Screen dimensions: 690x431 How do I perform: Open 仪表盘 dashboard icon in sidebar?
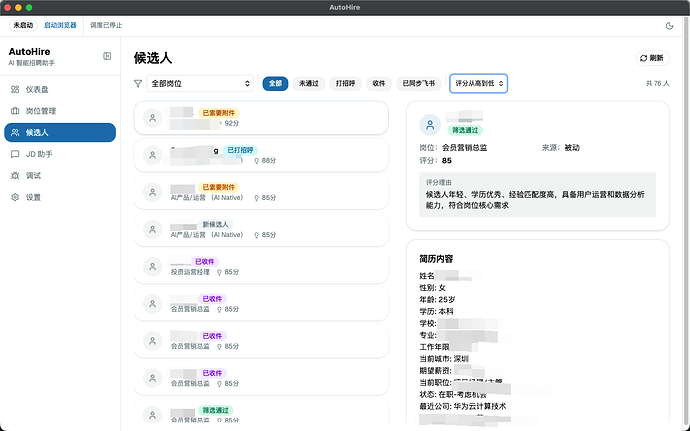tap(15, 89)
